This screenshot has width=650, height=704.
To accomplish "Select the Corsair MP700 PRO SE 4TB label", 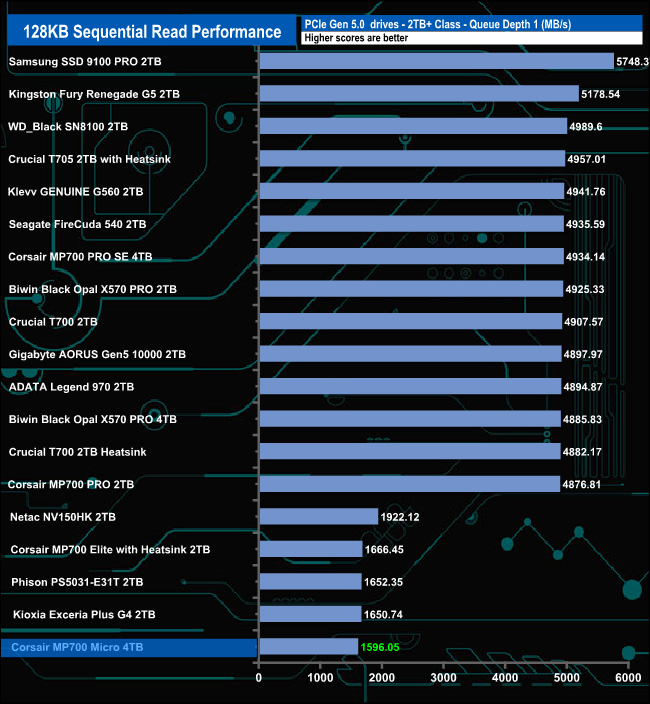I will (x=80, y=257).
